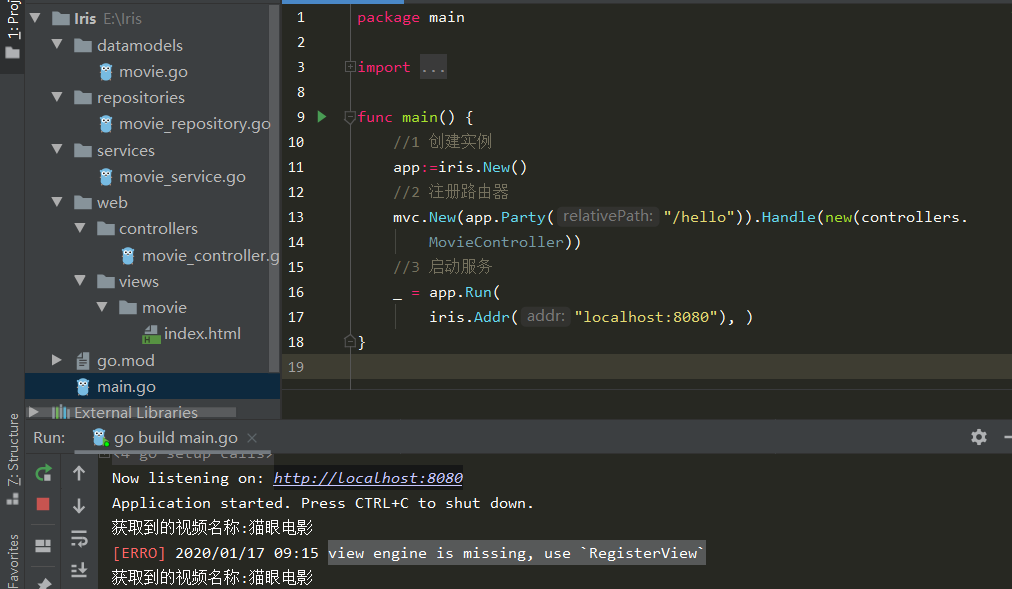Viewport: 1012px width, 589px height.
Task: Collapse the views folder
Action: click(x=80, y=281)
